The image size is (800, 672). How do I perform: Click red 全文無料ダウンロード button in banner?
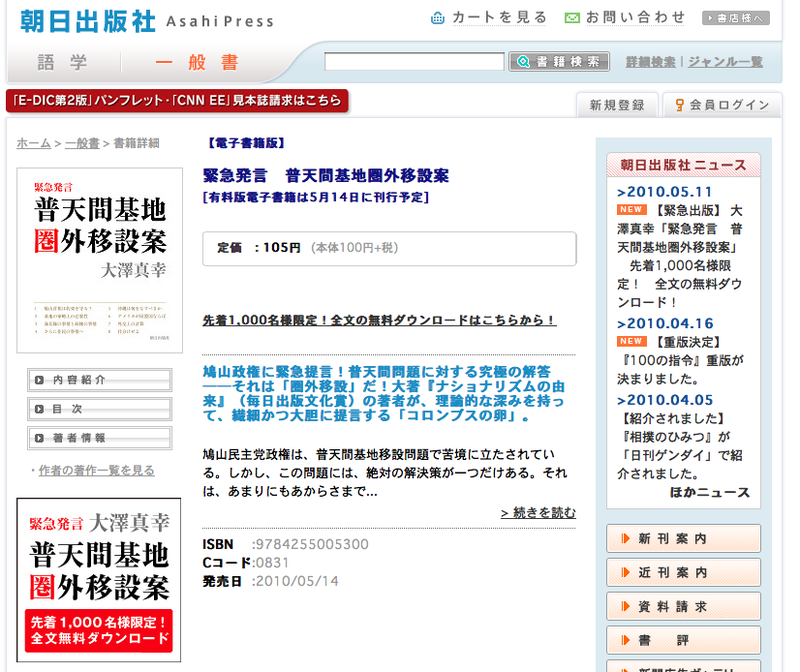tap(99, 631)
